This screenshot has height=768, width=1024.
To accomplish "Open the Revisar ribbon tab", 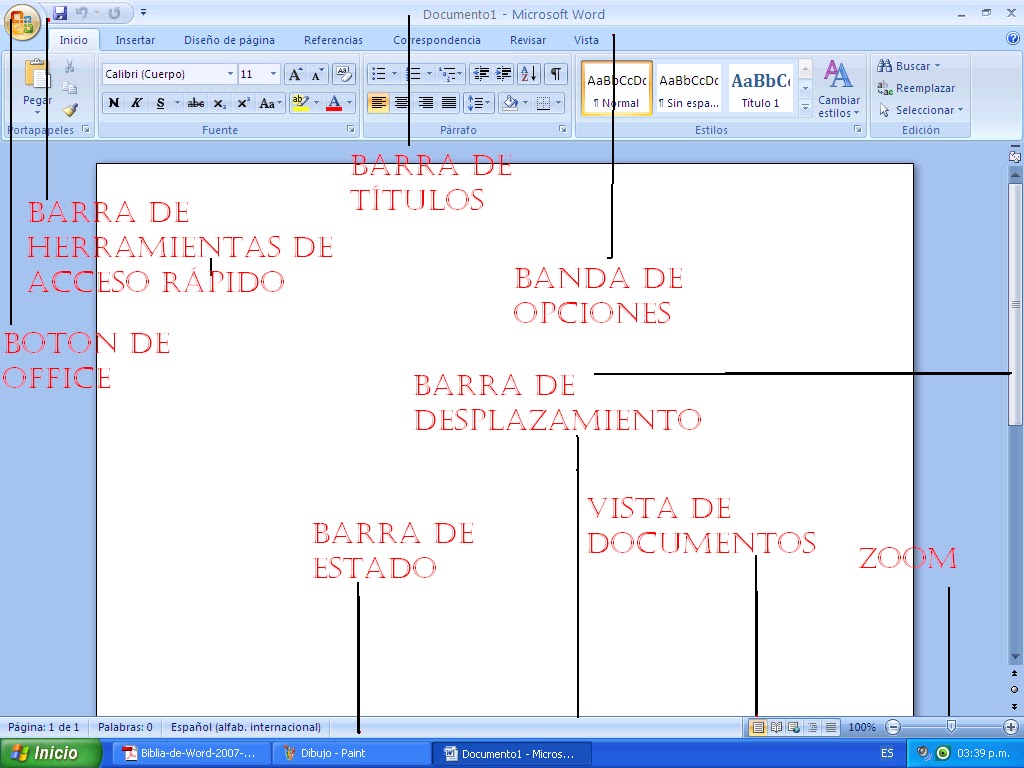I will [x=527, y=40].
